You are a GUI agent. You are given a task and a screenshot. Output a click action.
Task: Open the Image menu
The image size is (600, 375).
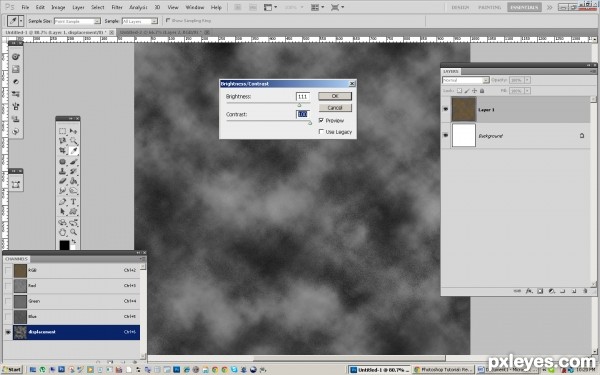(58, 7)
